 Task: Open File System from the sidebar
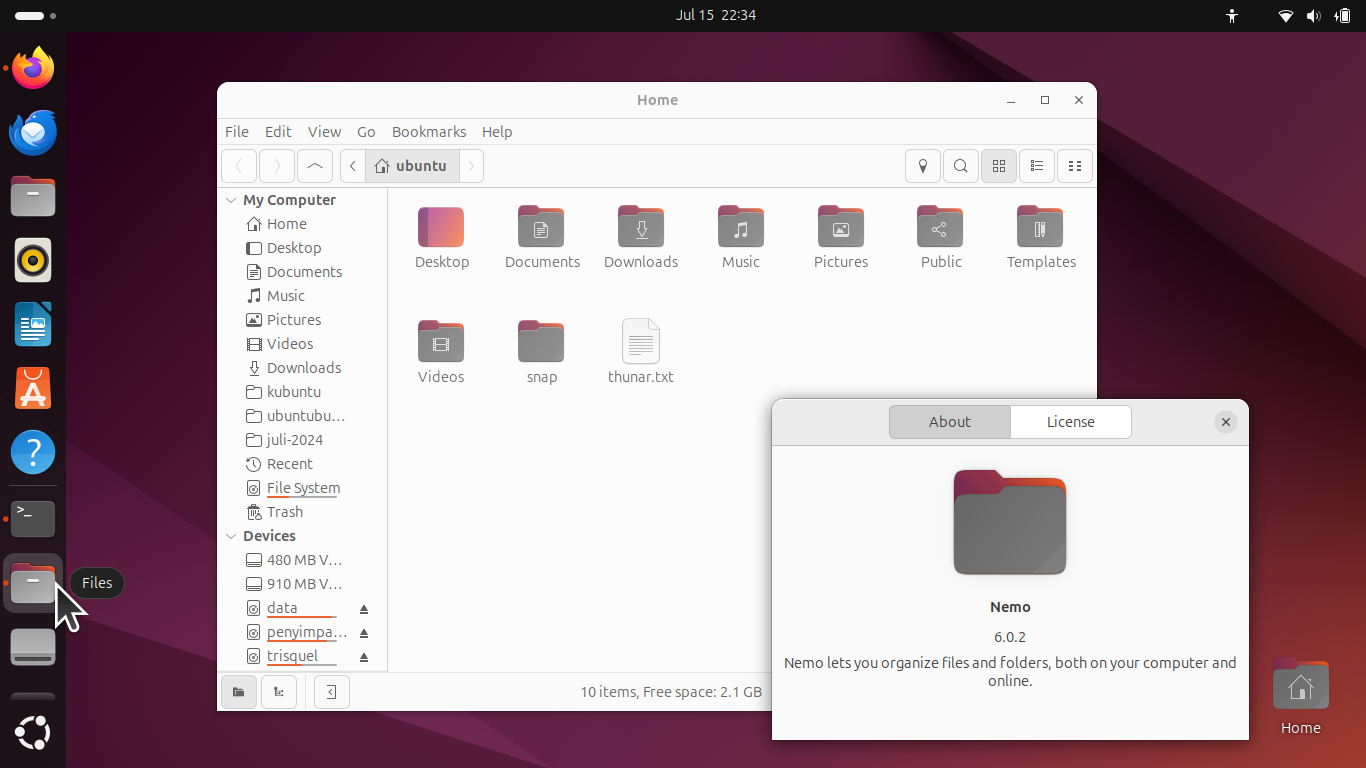coord(302,488)
